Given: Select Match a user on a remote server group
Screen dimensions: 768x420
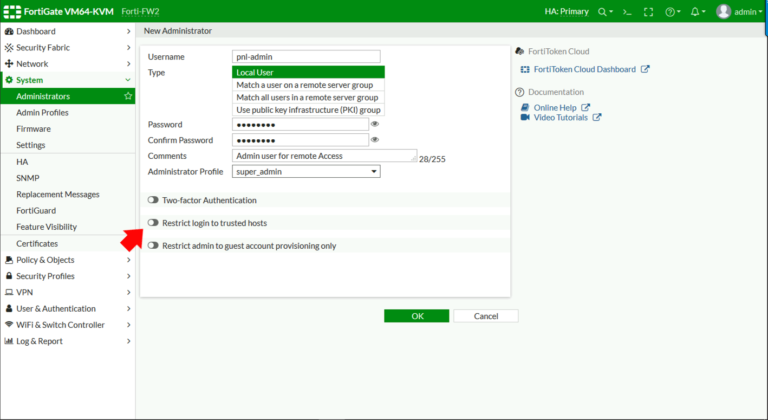Looking at the screenshot, I should click(308, 85).
